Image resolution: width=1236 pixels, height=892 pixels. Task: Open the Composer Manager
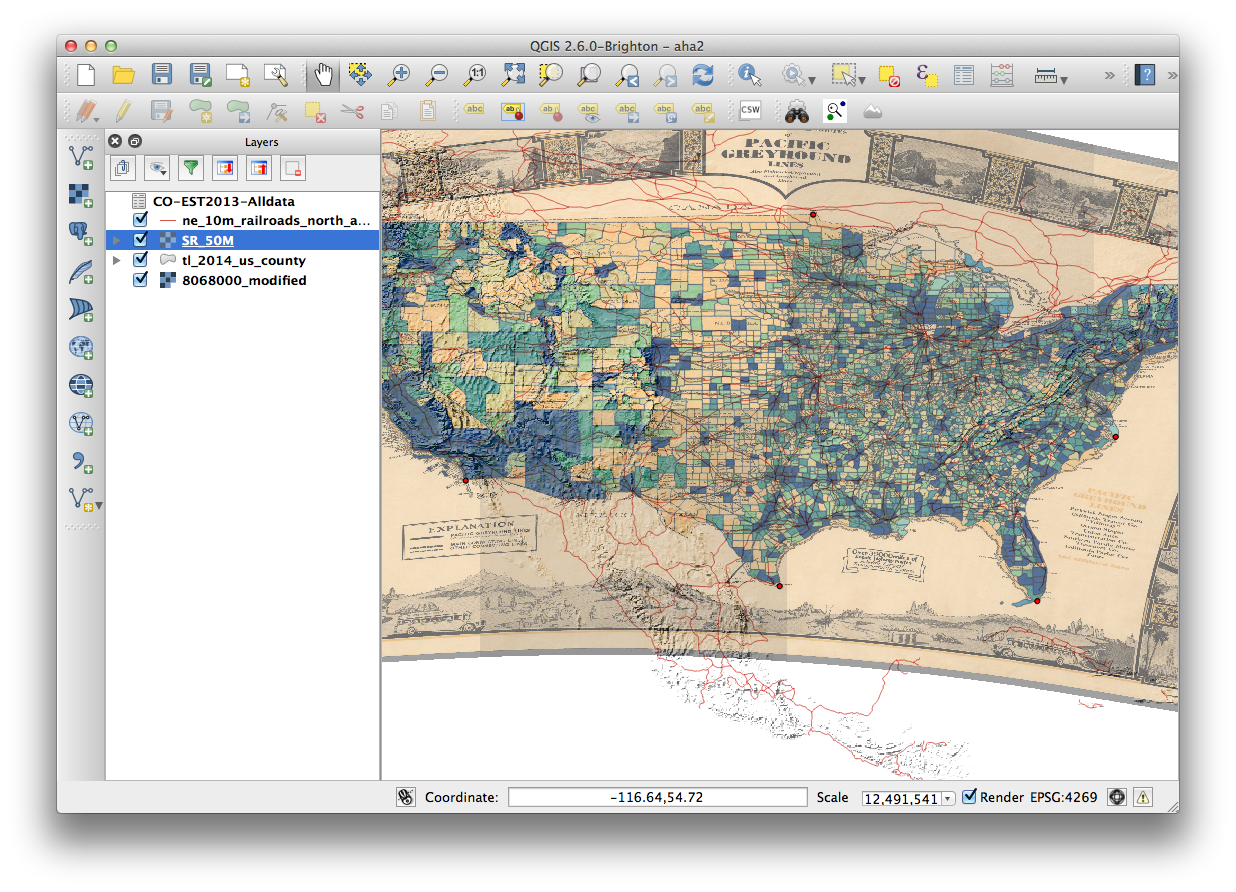[276, 74]
